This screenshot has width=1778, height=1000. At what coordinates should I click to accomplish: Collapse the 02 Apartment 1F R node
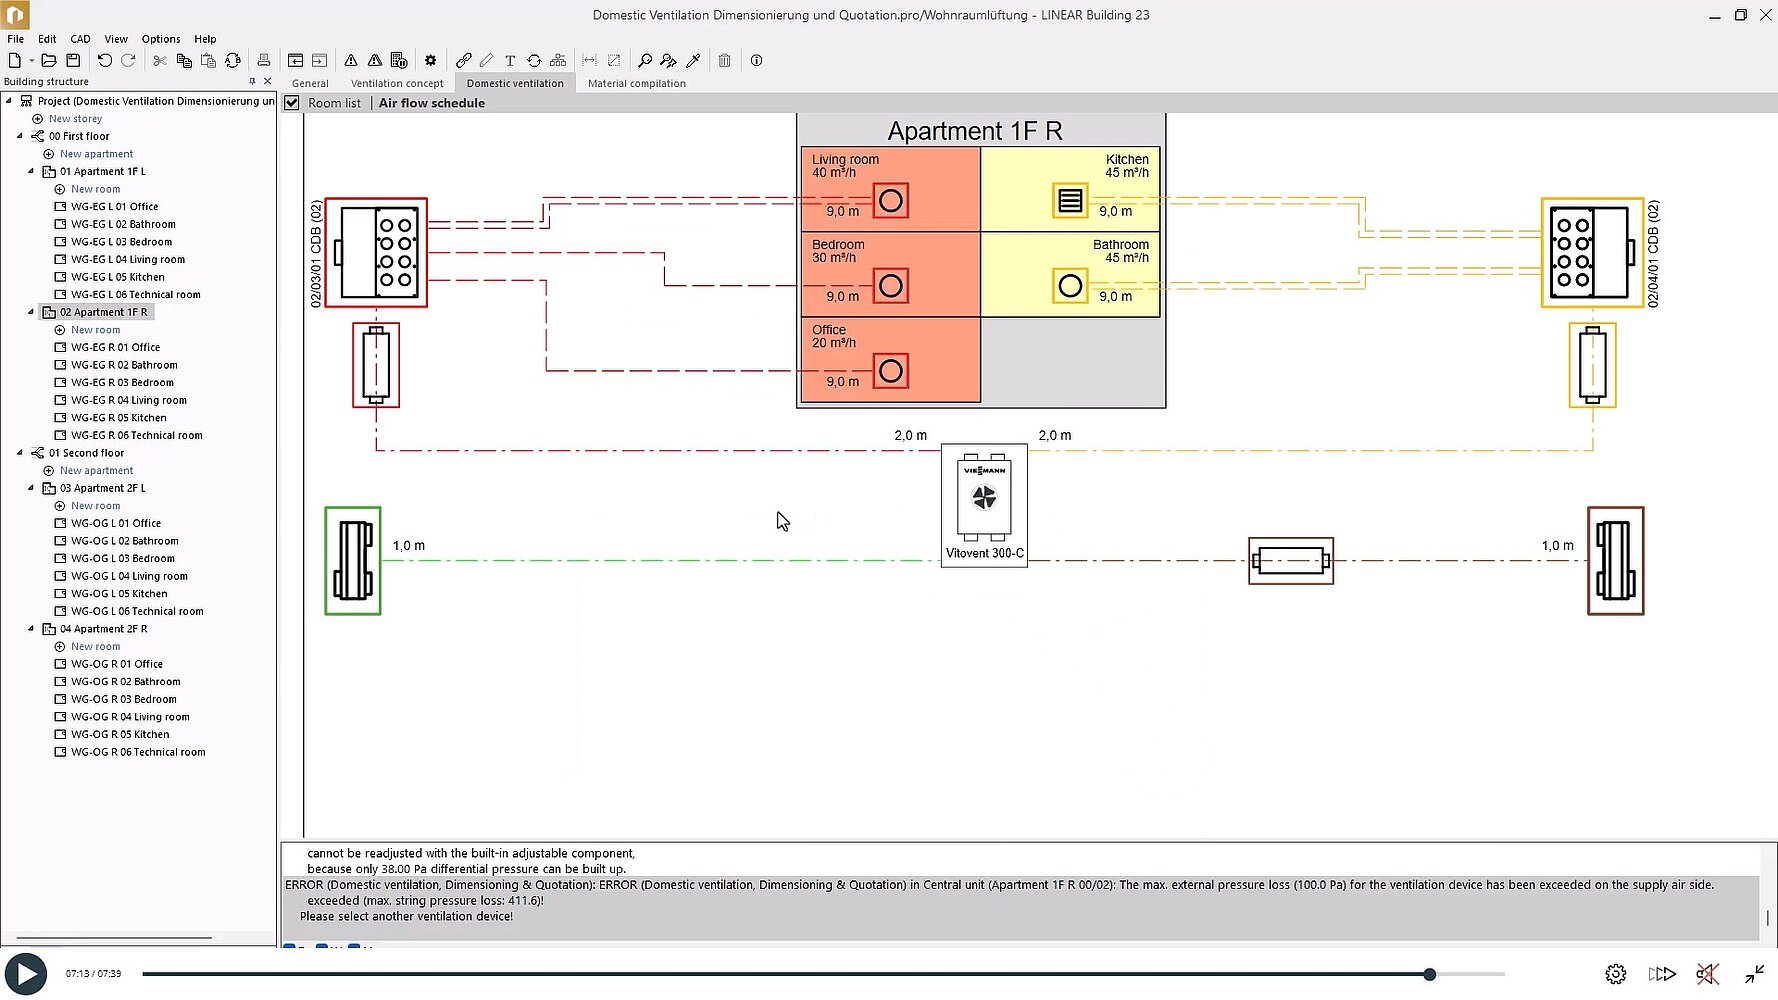31,312
